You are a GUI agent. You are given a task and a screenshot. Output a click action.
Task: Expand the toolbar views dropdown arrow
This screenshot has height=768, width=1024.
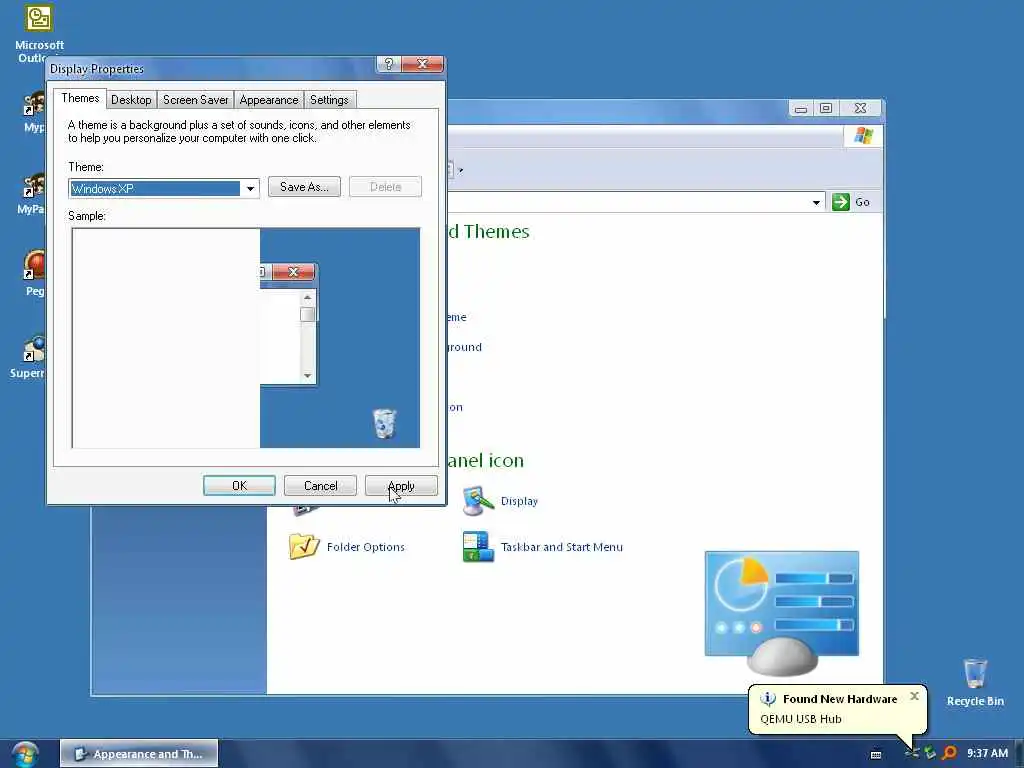(x=460, y=170)
